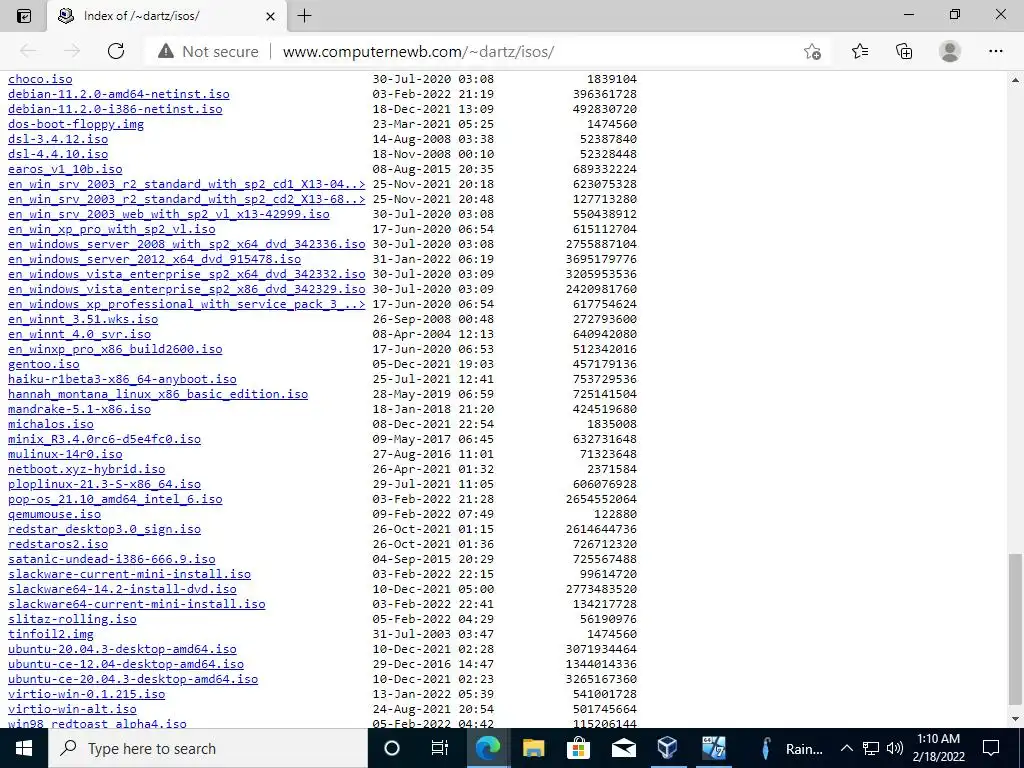1024x768 pixels.
Task: Open the tinfoil2.img link
Action: pyautogui.click(x=51, y=635)
